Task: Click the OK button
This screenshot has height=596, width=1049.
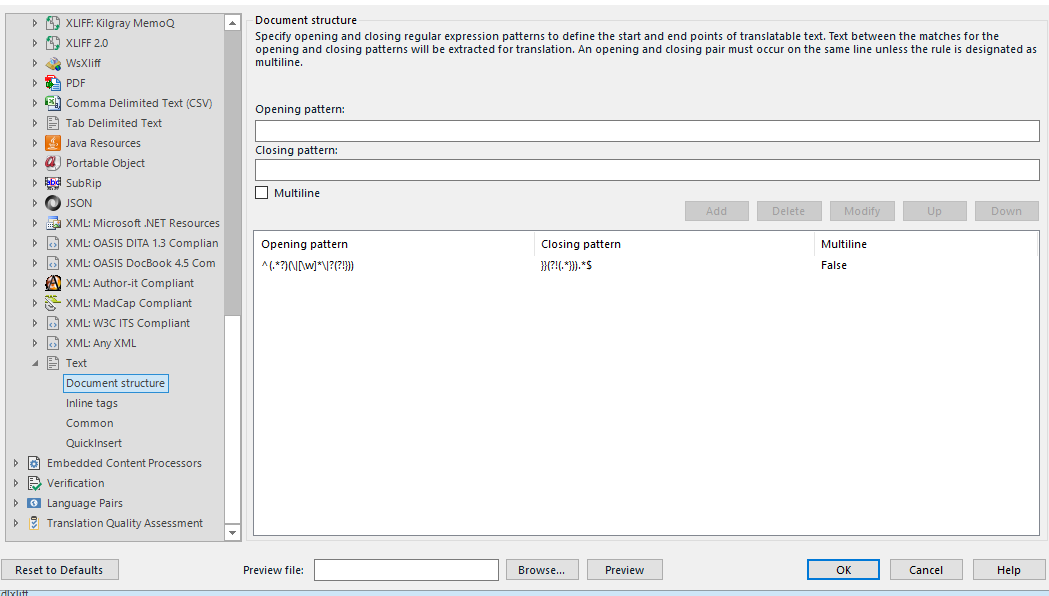Action: [x=843, y=570]
